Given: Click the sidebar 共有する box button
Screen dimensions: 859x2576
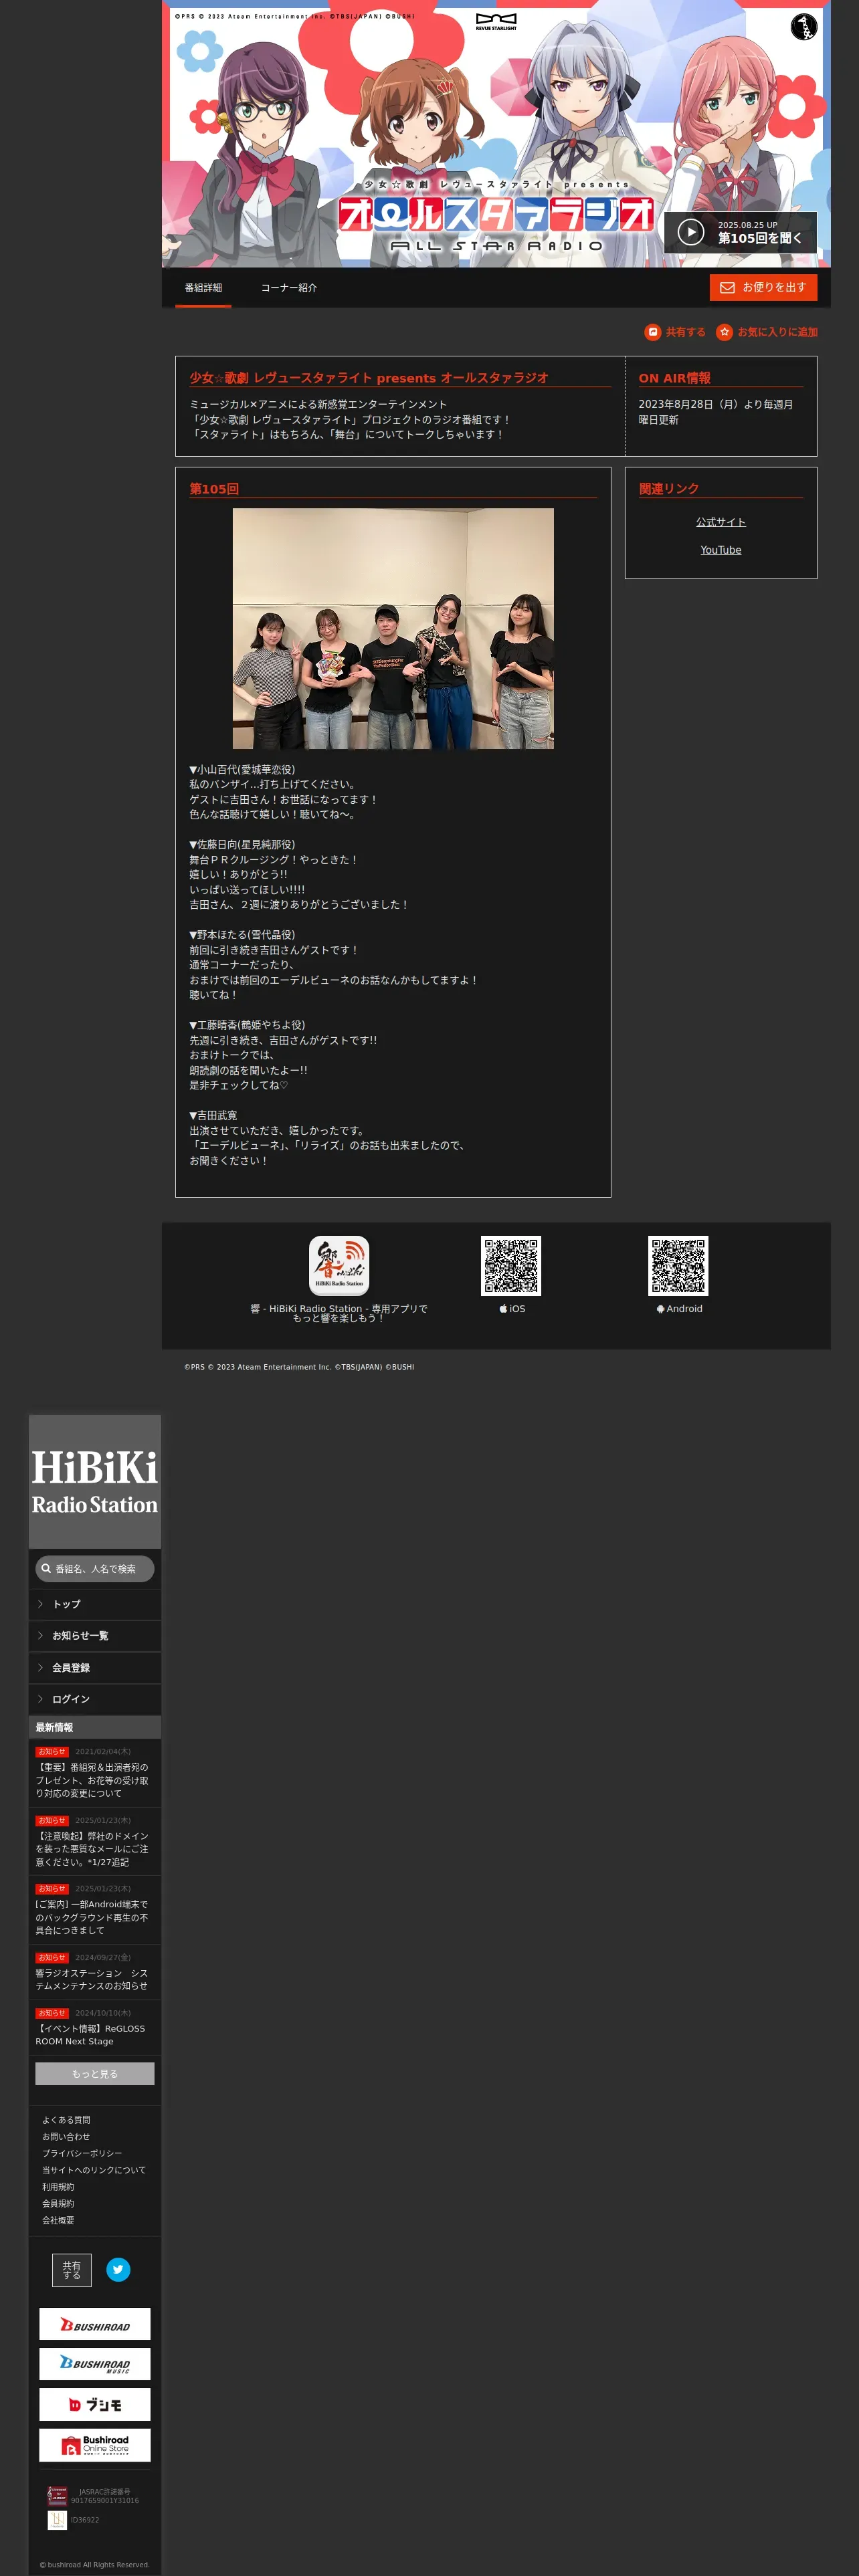Looking at the screenshot, I should click(x=72, y=2270).
